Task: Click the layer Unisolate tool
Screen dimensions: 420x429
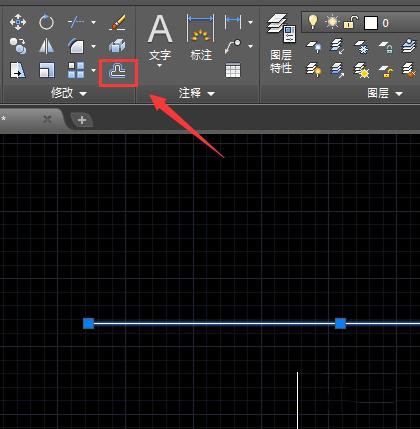Action: tap(338, 70)
